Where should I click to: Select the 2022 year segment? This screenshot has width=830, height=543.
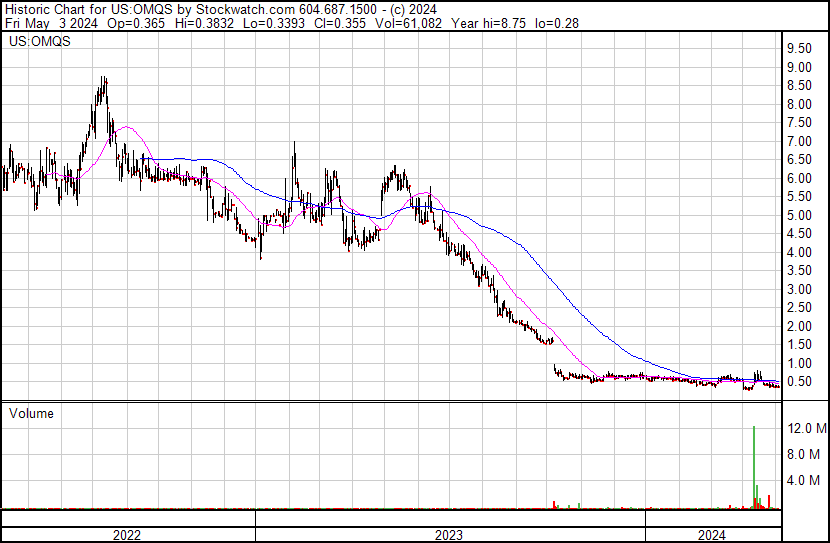(x=127, y=535)
